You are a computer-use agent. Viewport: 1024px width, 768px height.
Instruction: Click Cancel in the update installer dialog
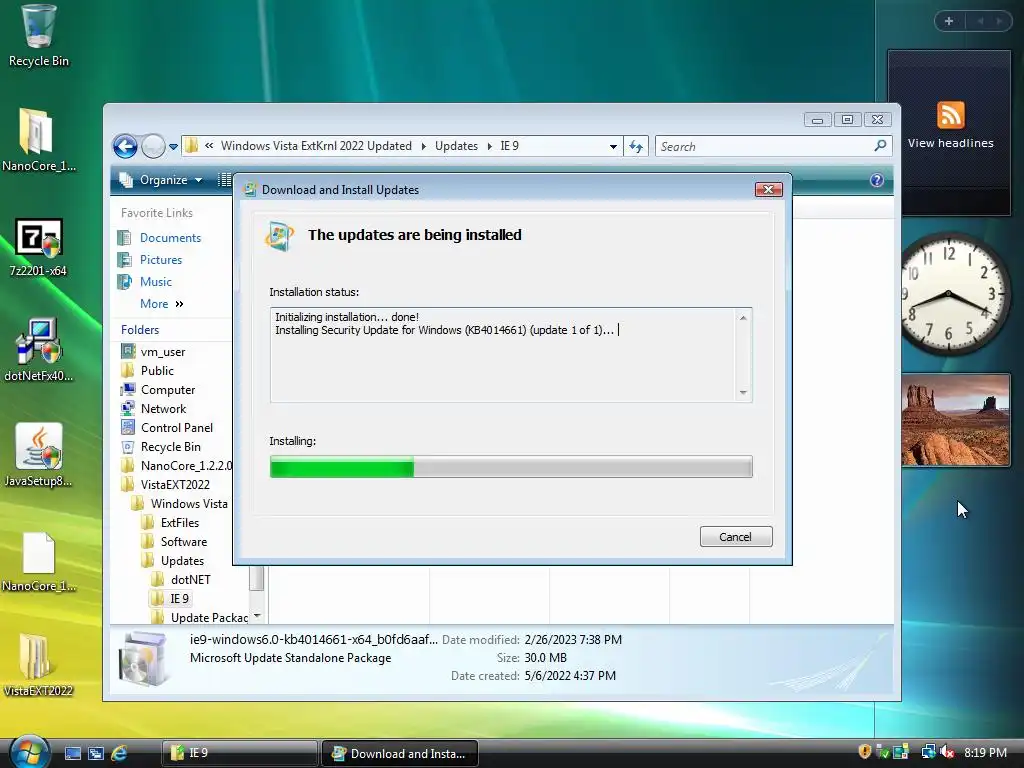click(736, 537)
